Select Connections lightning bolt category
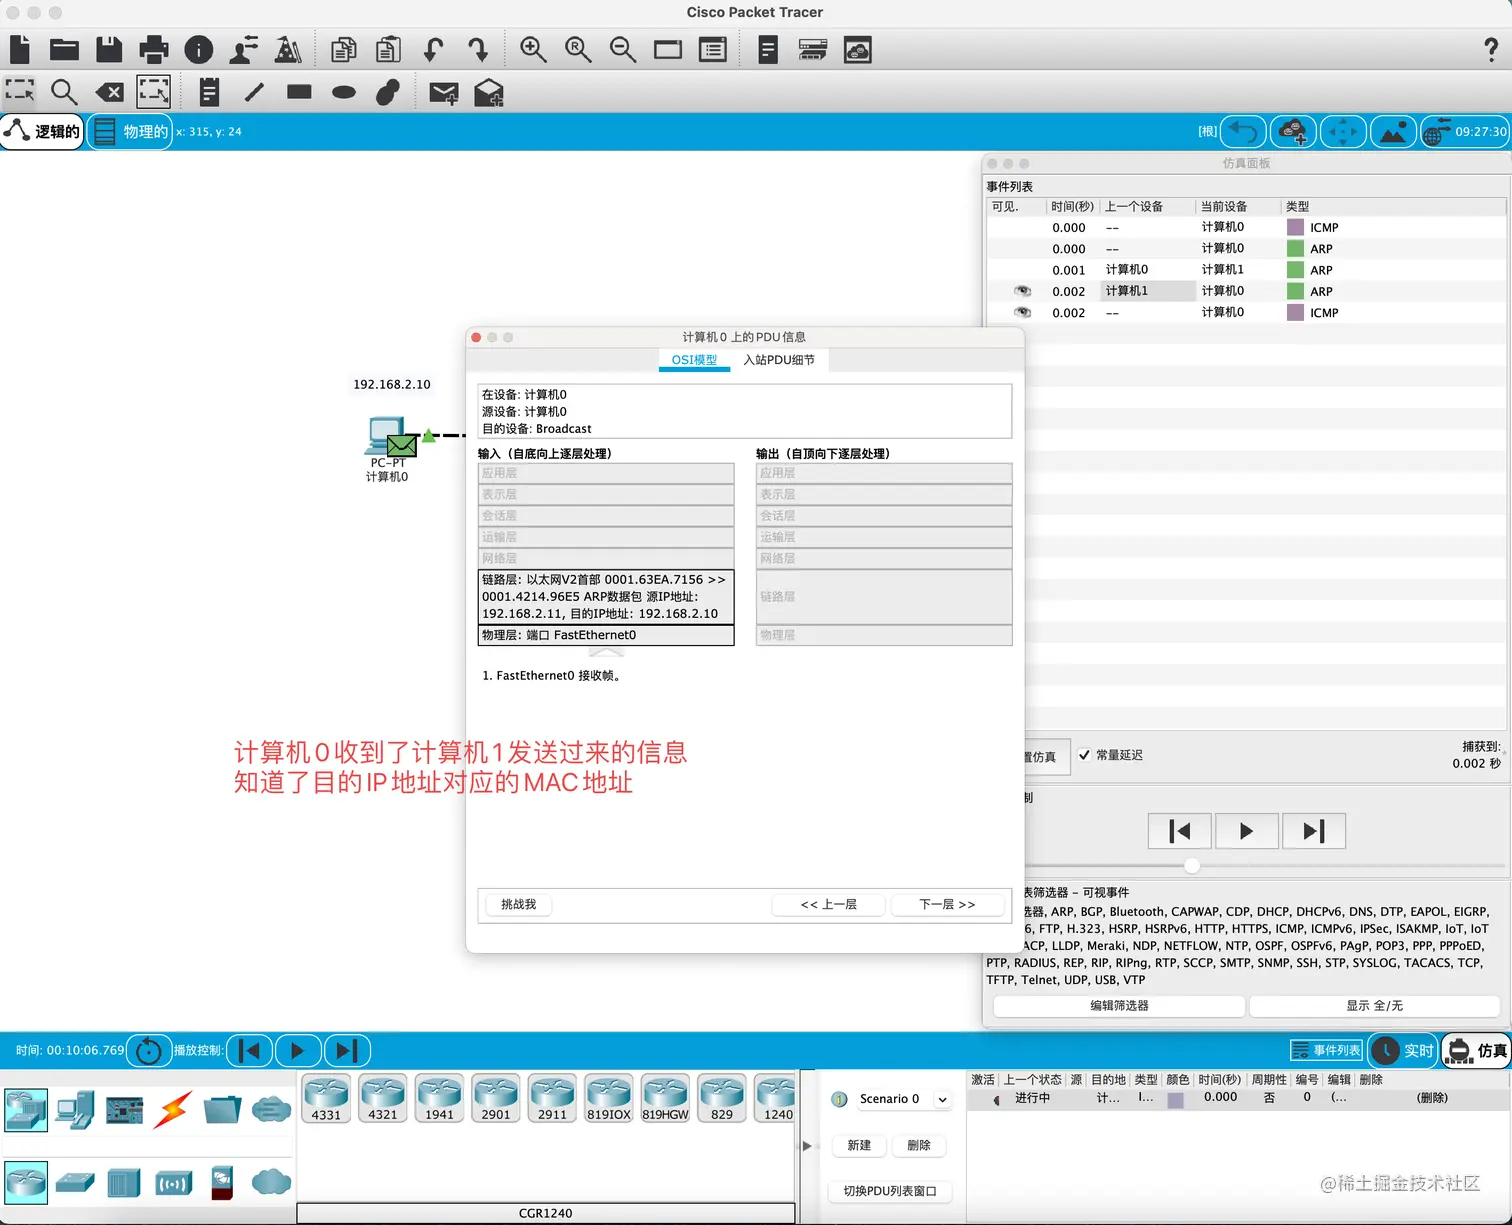1512x1225 pixels. click(x=173, y=1110)
